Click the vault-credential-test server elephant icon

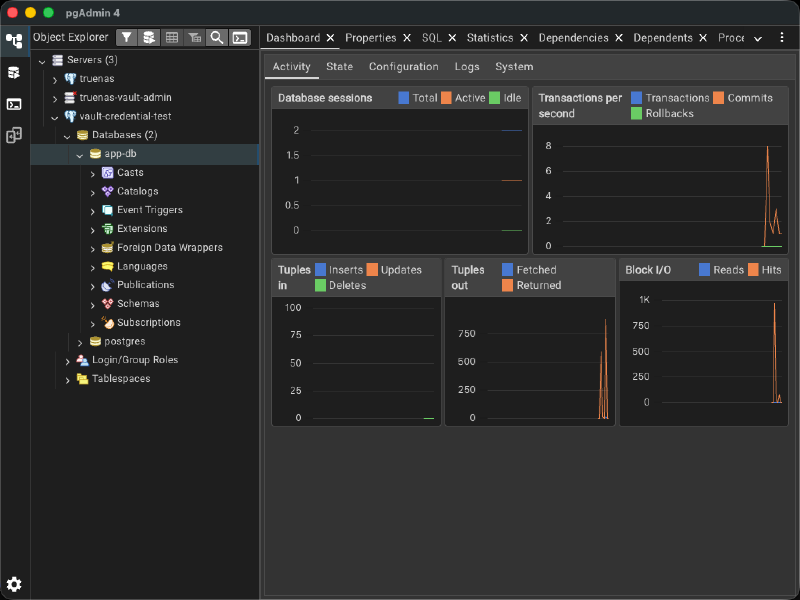[70, 116]
